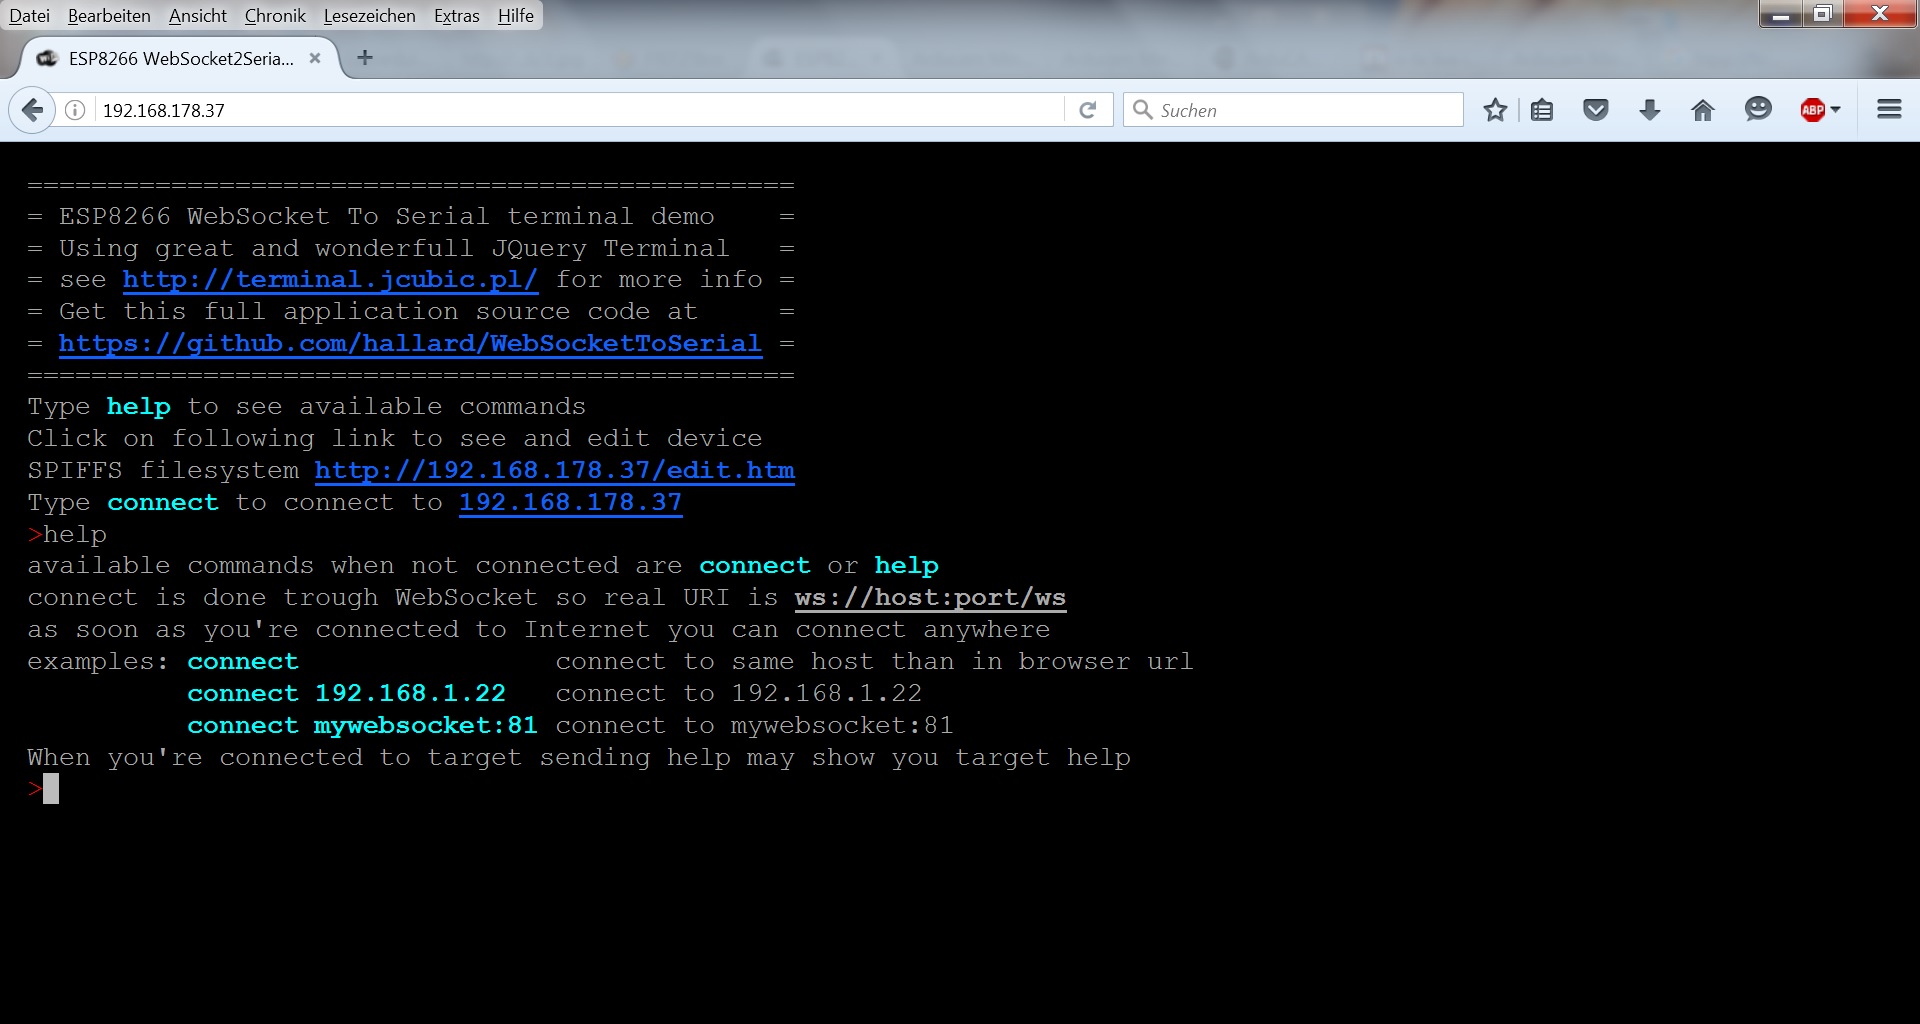Open the Ansicht menu

click(198, 16)
